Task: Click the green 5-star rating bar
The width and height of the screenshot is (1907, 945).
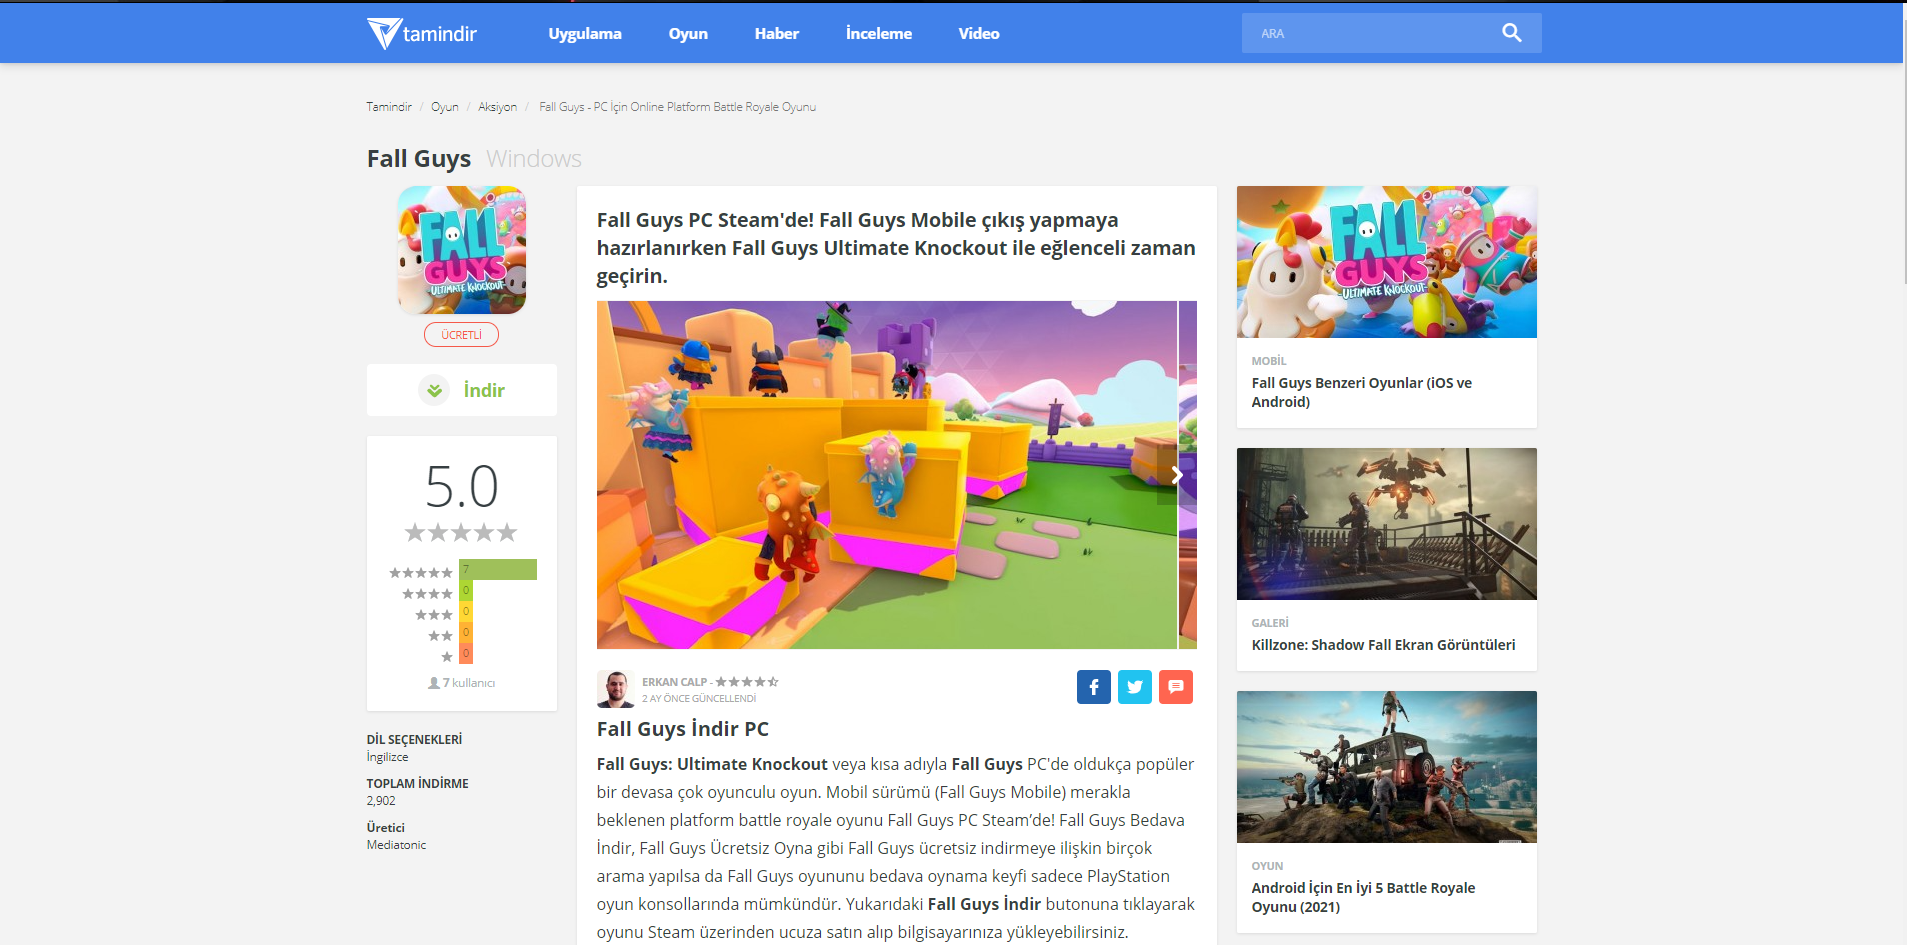Action: (x=498, y=570)
